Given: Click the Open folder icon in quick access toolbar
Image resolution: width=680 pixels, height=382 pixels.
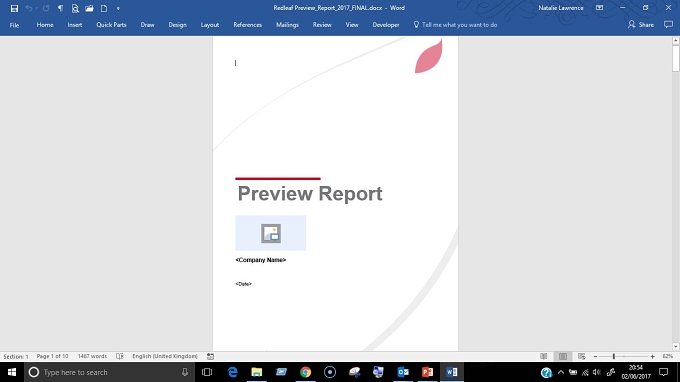Looking at the screenshot, I should pos(89,8).
